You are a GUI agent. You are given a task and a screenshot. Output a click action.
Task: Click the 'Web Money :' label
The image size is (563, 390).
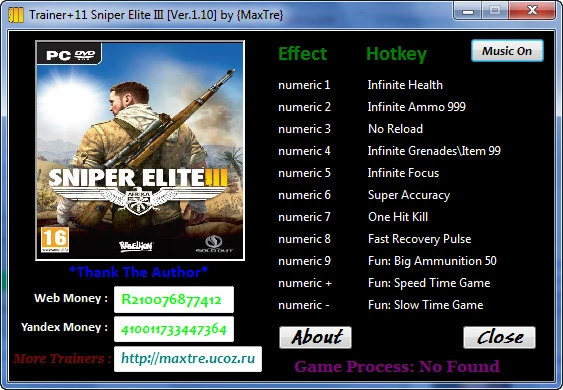click(71, 298)
